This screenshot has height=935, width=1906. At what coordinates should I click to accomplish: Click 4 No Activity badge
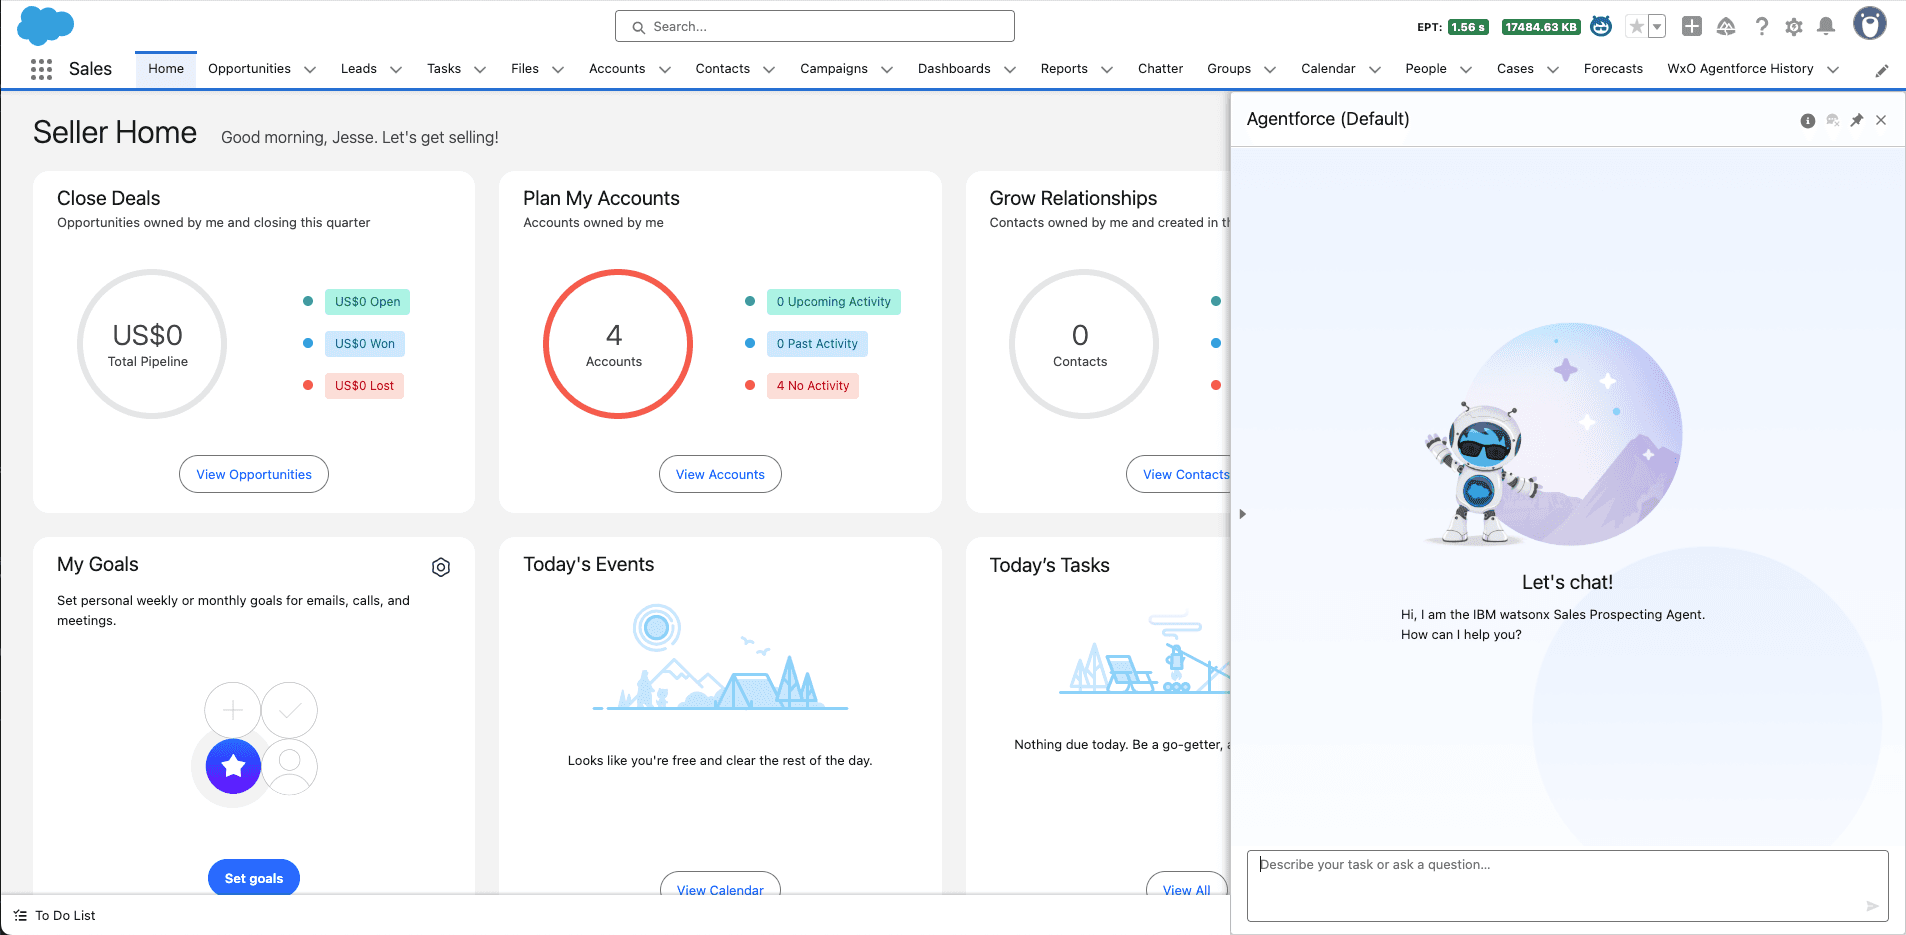[813, 386]
